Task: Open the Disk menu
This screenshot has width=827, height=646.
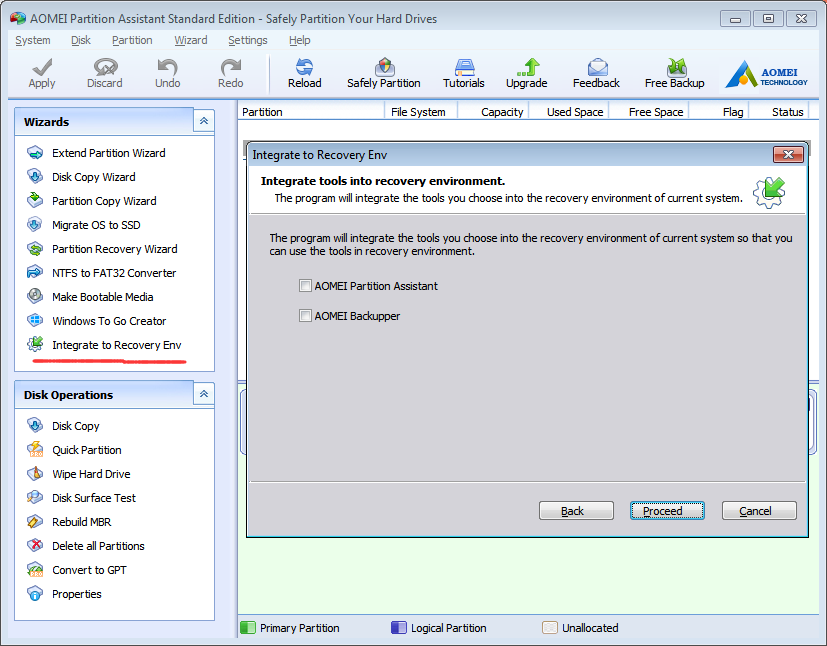Action: pyautogui.click(x=81, y=40)
